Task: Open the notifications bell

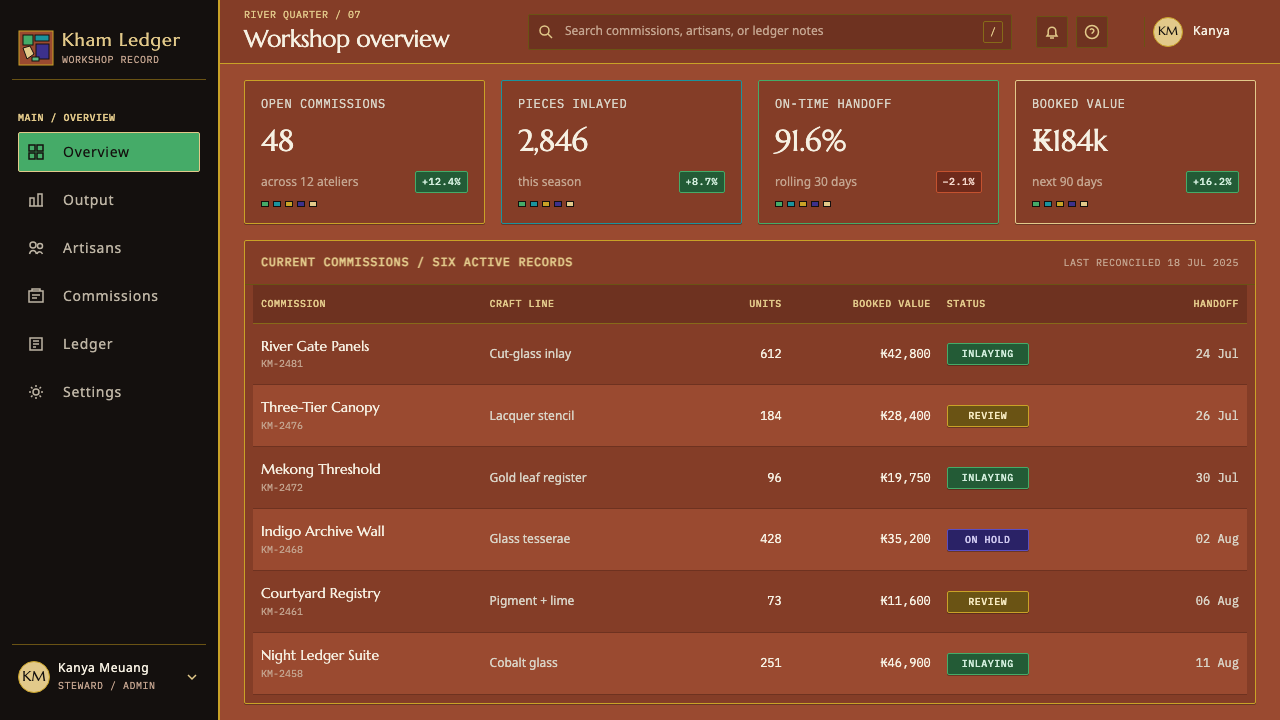Action: [x=1052, y=32]
